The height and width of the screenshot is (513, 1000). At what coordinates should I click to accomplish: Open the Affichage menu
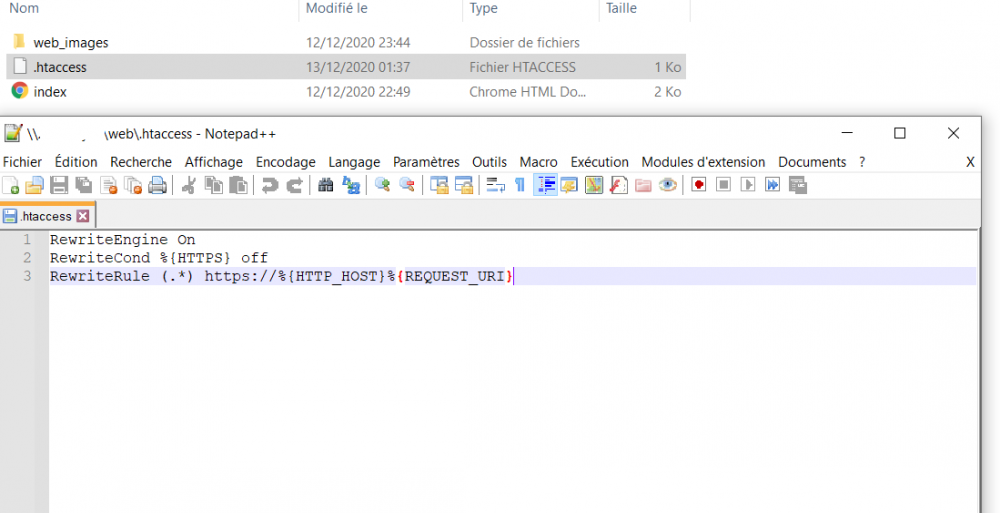pos(214,162)
